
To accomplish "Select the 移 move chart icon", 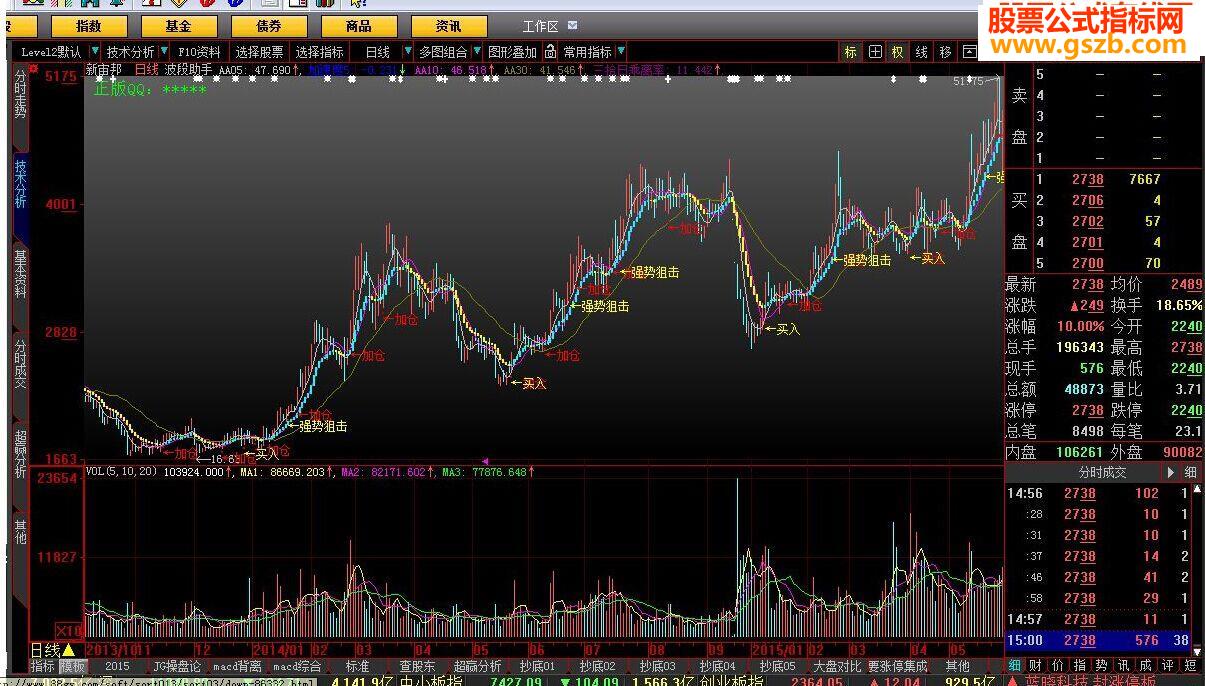I will click(946, 52).
